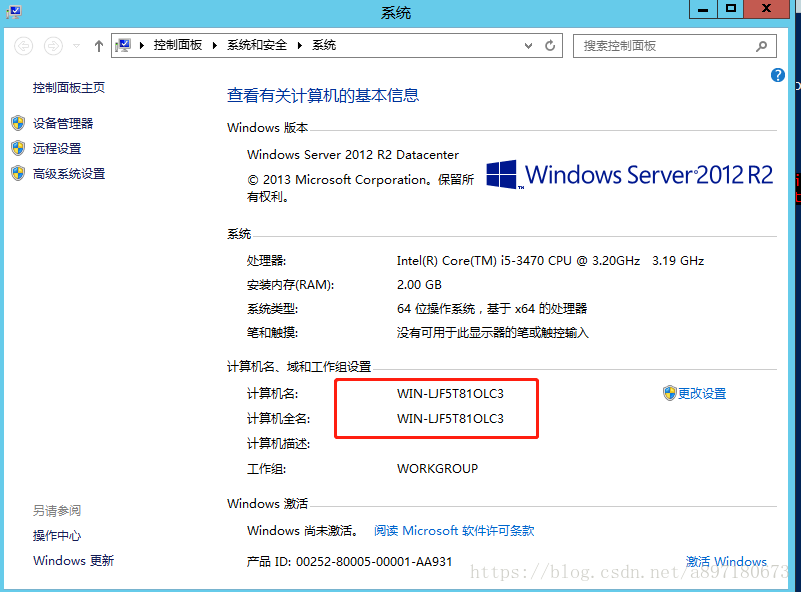The width and height of the screenshot is (801, 592).
Task: Click the shield icon next to 高级系统设置
Action: click(x=18, y=173)
